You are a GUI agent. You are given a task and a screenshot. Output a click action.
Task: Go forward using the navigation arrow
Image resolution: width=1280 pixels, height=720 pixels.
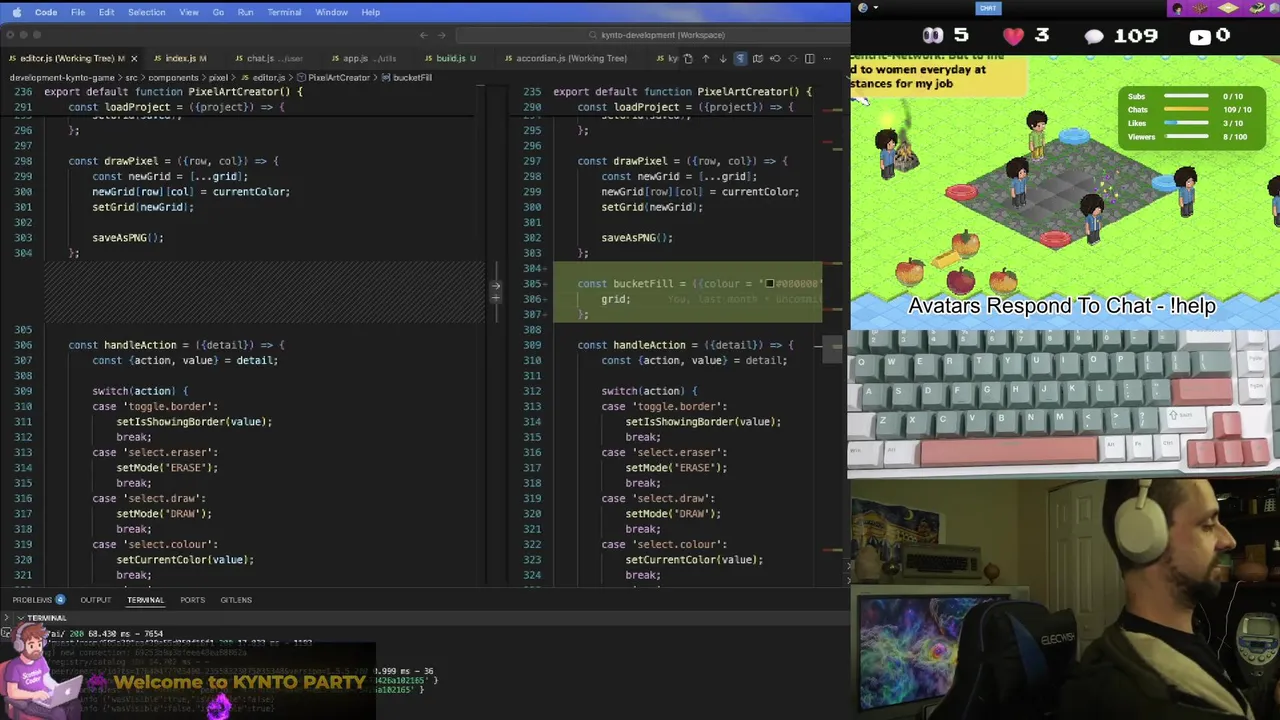pyautogui.click(x=441, y=35)
